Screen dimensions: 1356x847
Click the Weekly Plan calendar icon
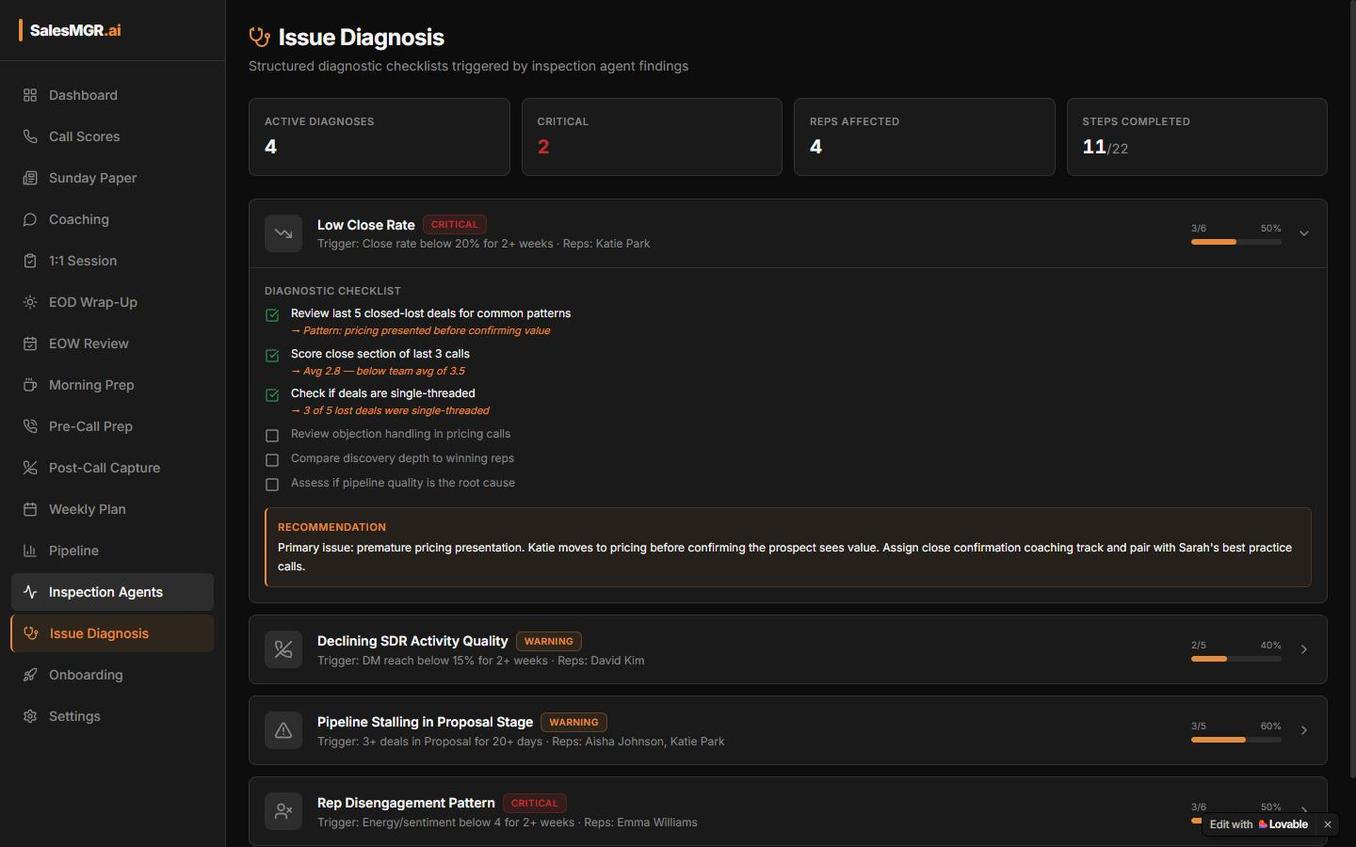[x=30, y=509]
